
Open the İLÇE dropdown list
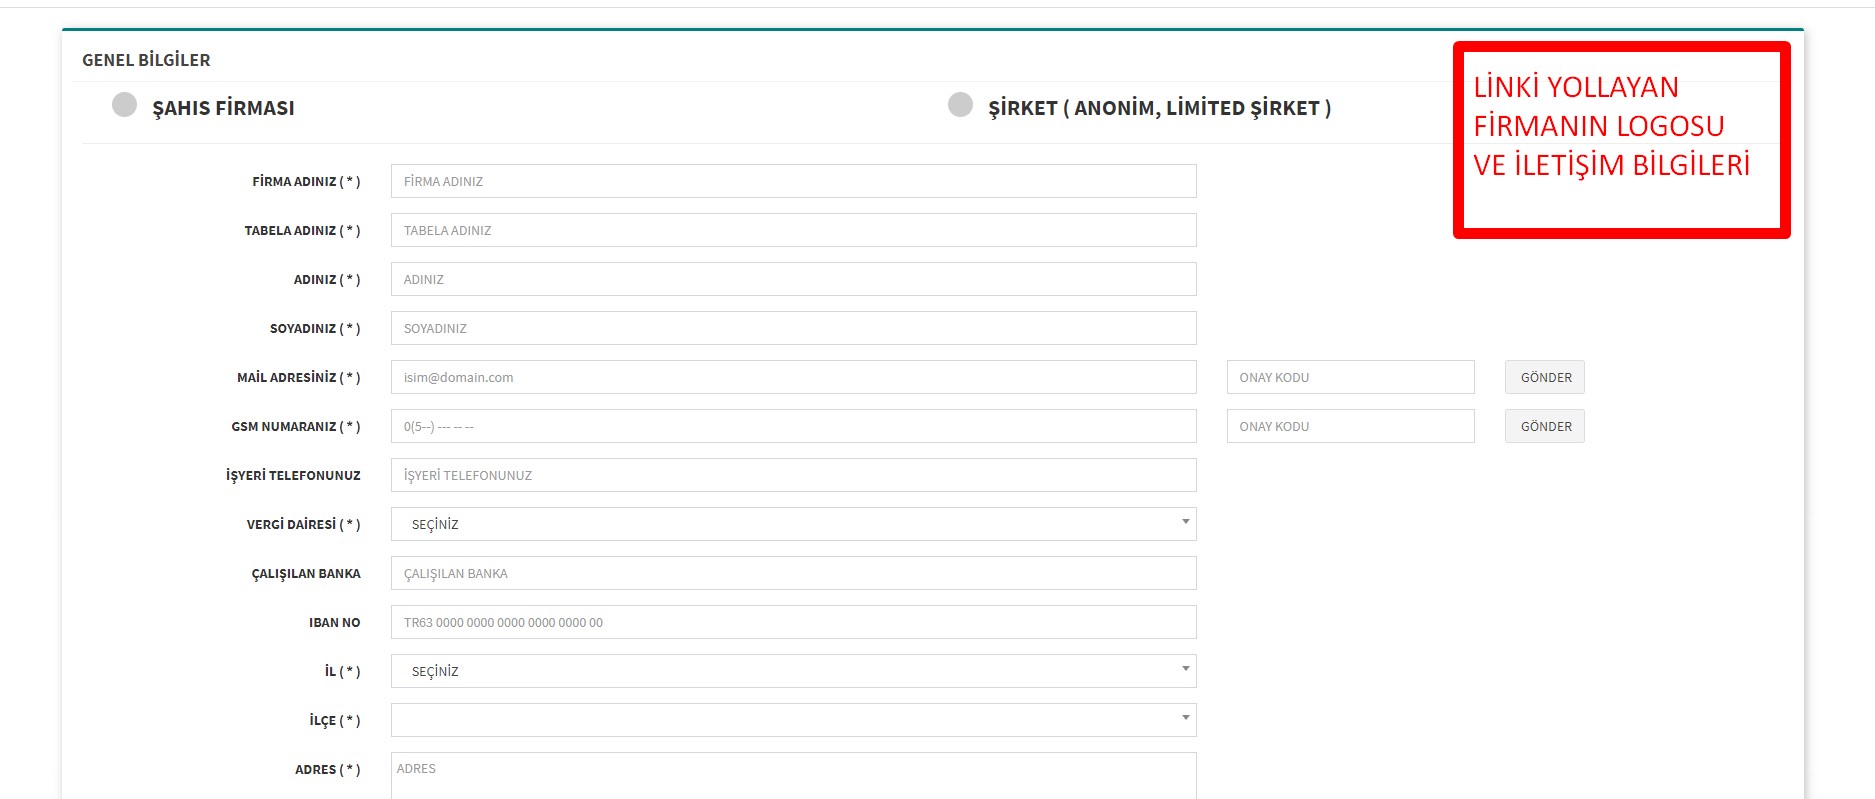[x=792, y=720]
